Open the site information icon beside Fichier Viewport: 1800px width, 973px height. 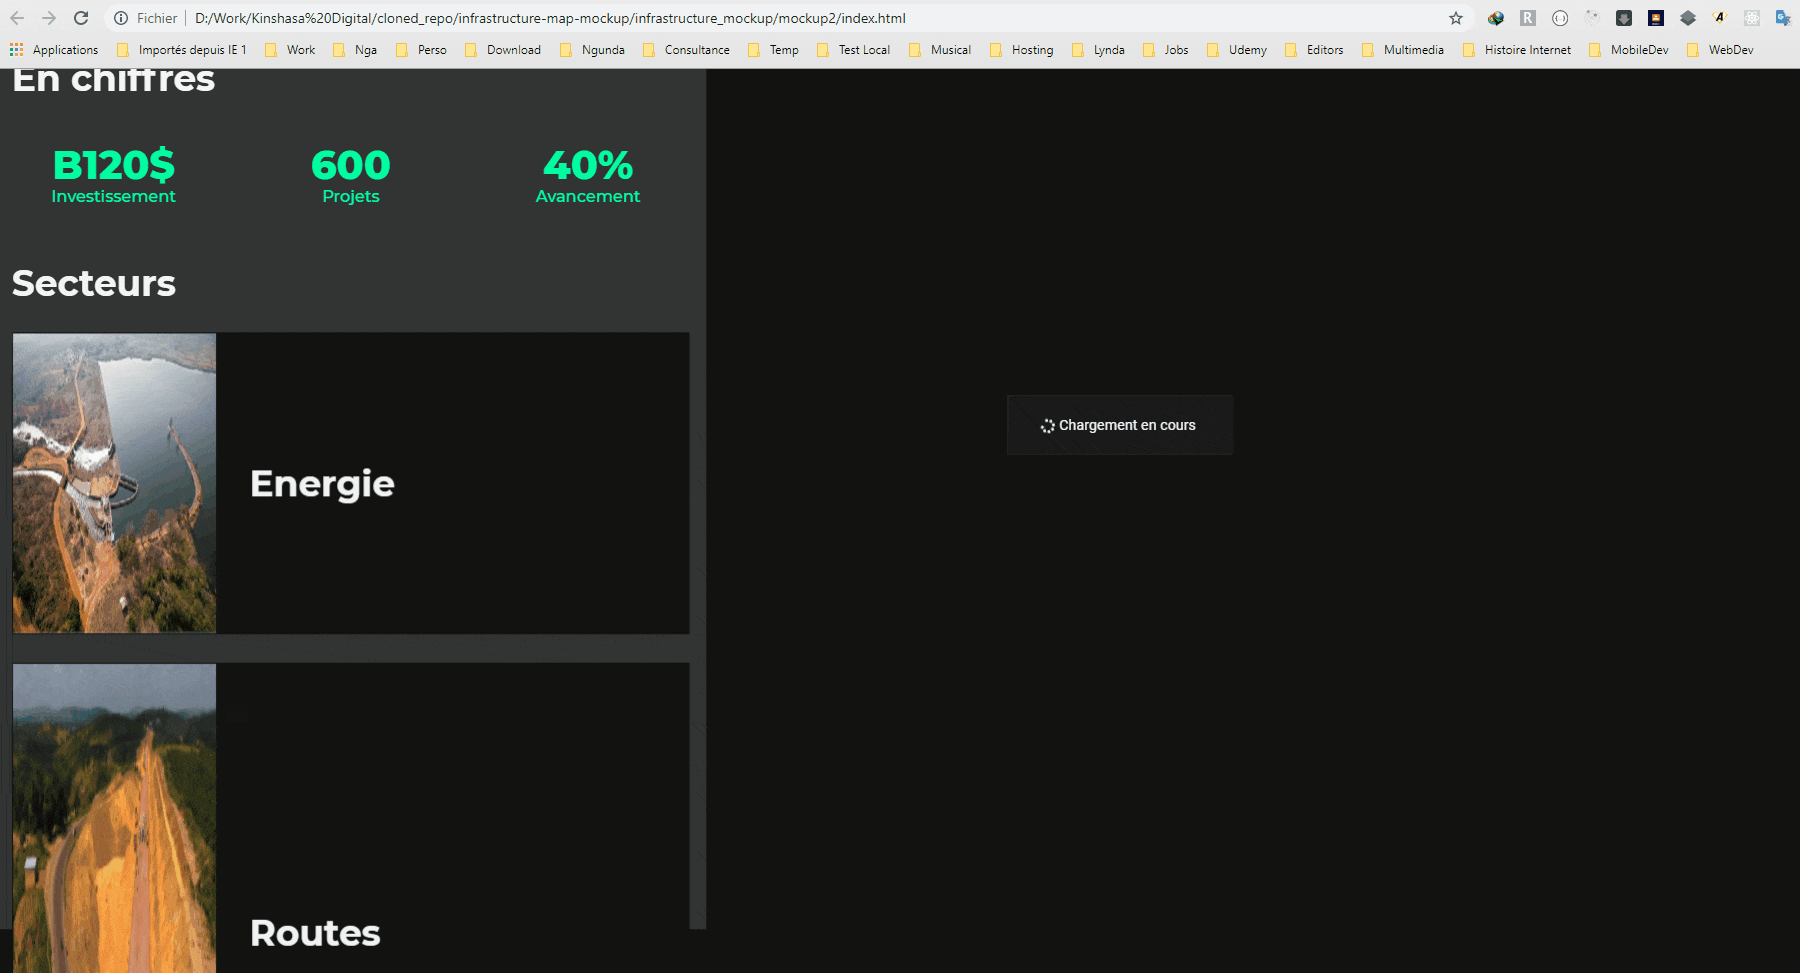coord(121,18)
